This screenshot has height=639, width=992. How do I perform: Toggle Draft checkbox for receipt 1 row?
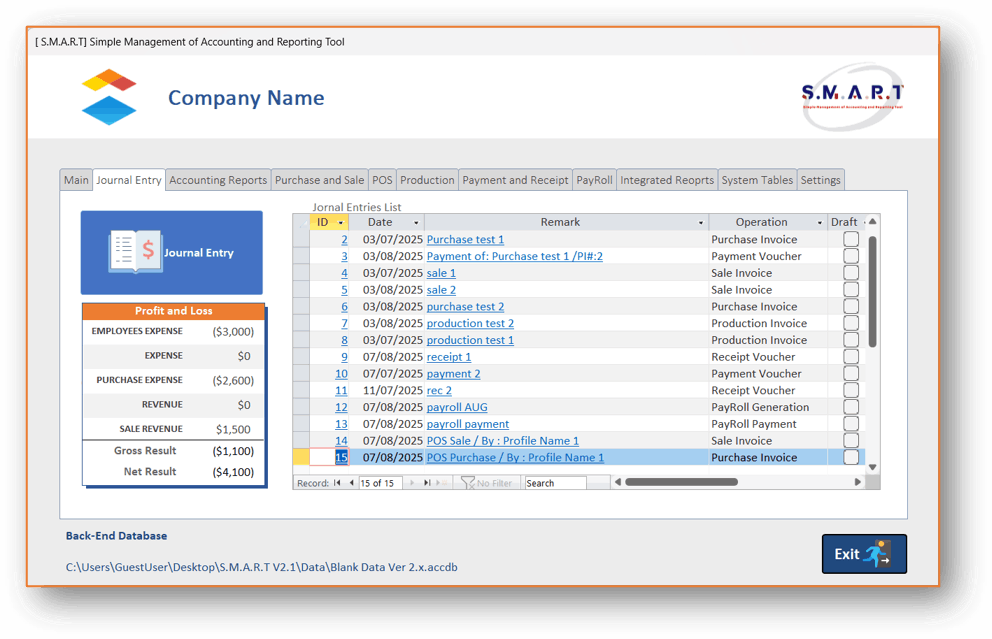(x=851, y=356)
